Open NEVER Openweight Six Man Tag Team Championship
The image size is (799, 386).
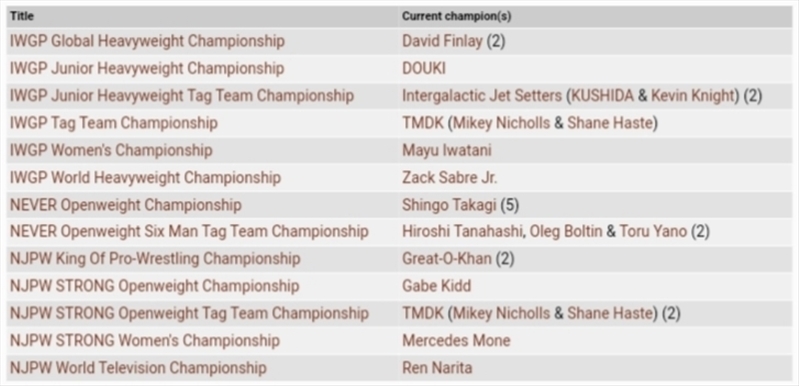coord(189,232)
